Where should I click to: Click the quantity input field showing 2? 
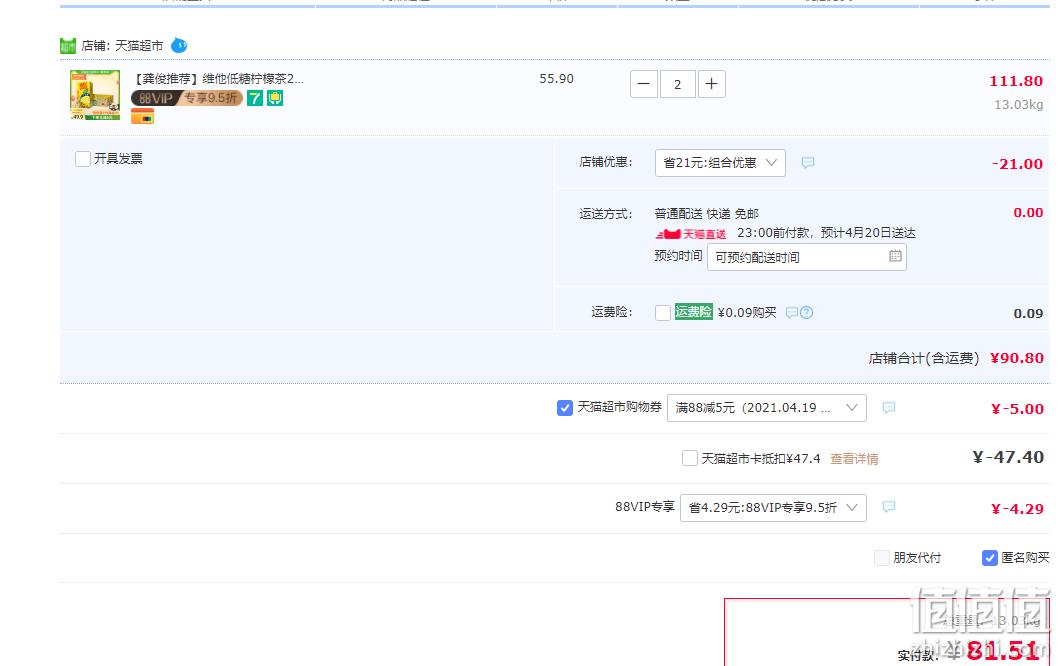677,84
